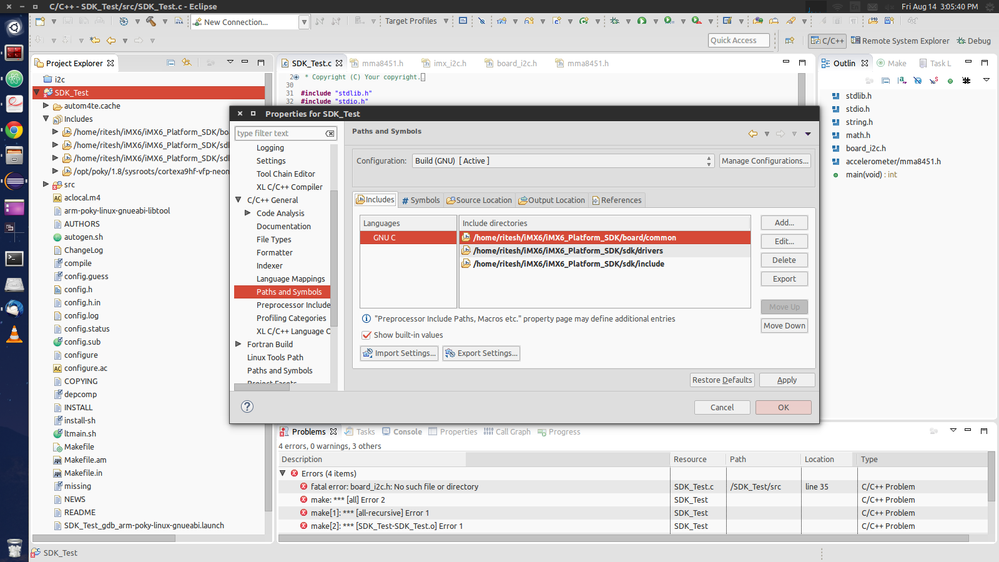The image size is (999, 562).
Task: Click the back arrow in Paths and Symbols header
Action: pyautogui.click(x=753, y=134)
